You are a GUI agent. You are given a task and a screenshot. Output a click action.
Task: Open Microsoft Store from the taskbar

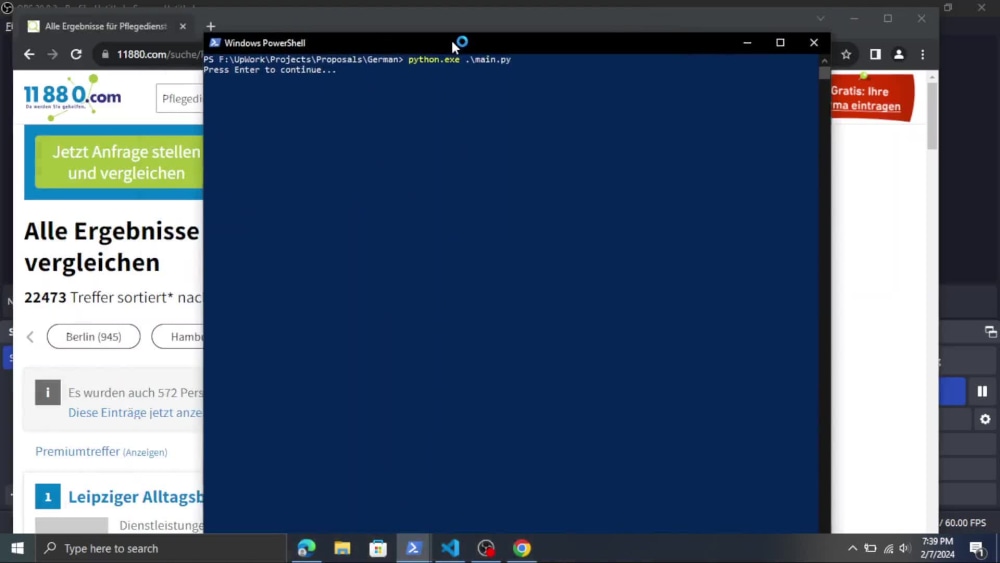[x=378, y=548]
